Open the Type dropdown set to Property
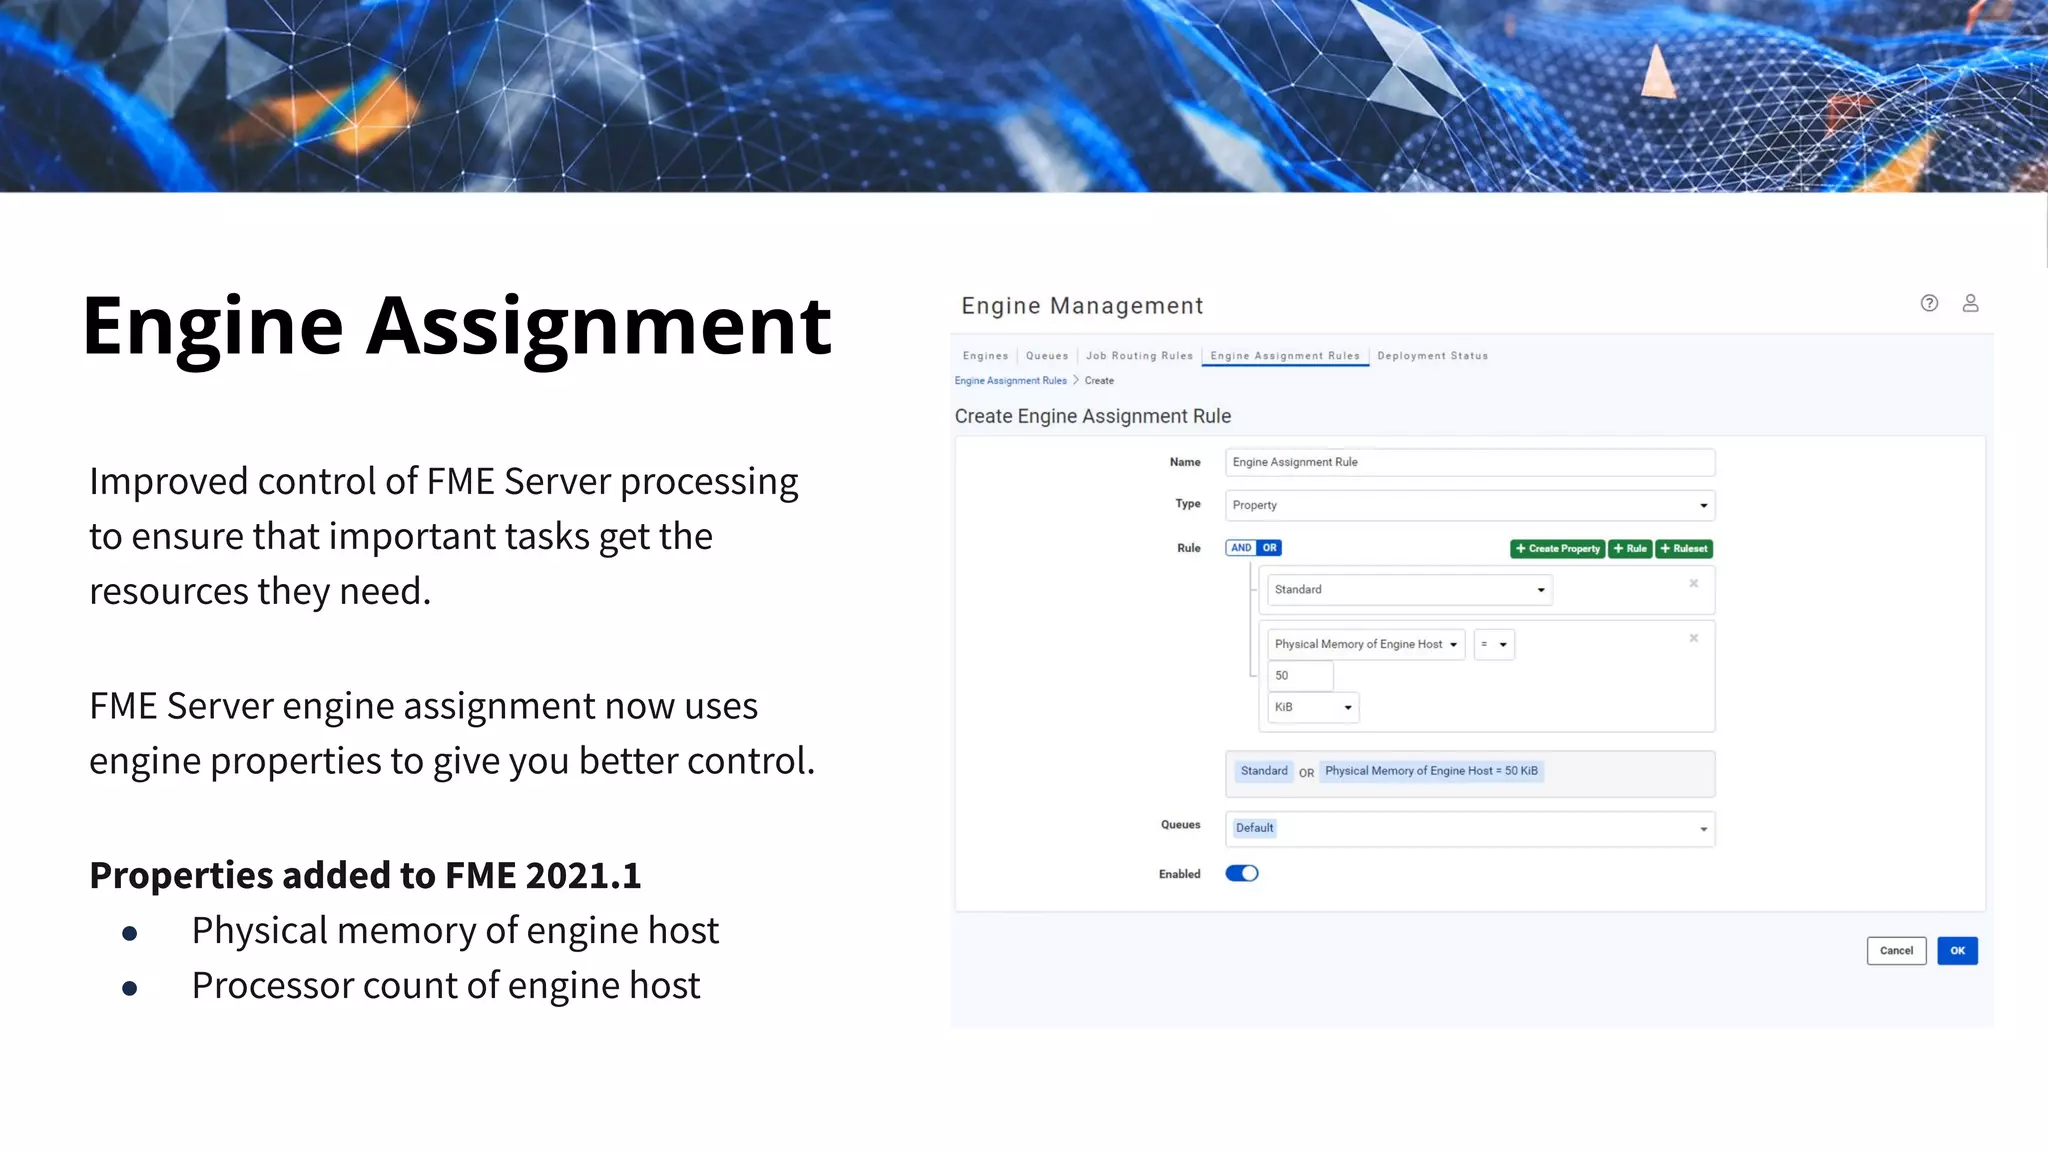The height and width of the screenshot is (1152, 2048). [1470, 505]
